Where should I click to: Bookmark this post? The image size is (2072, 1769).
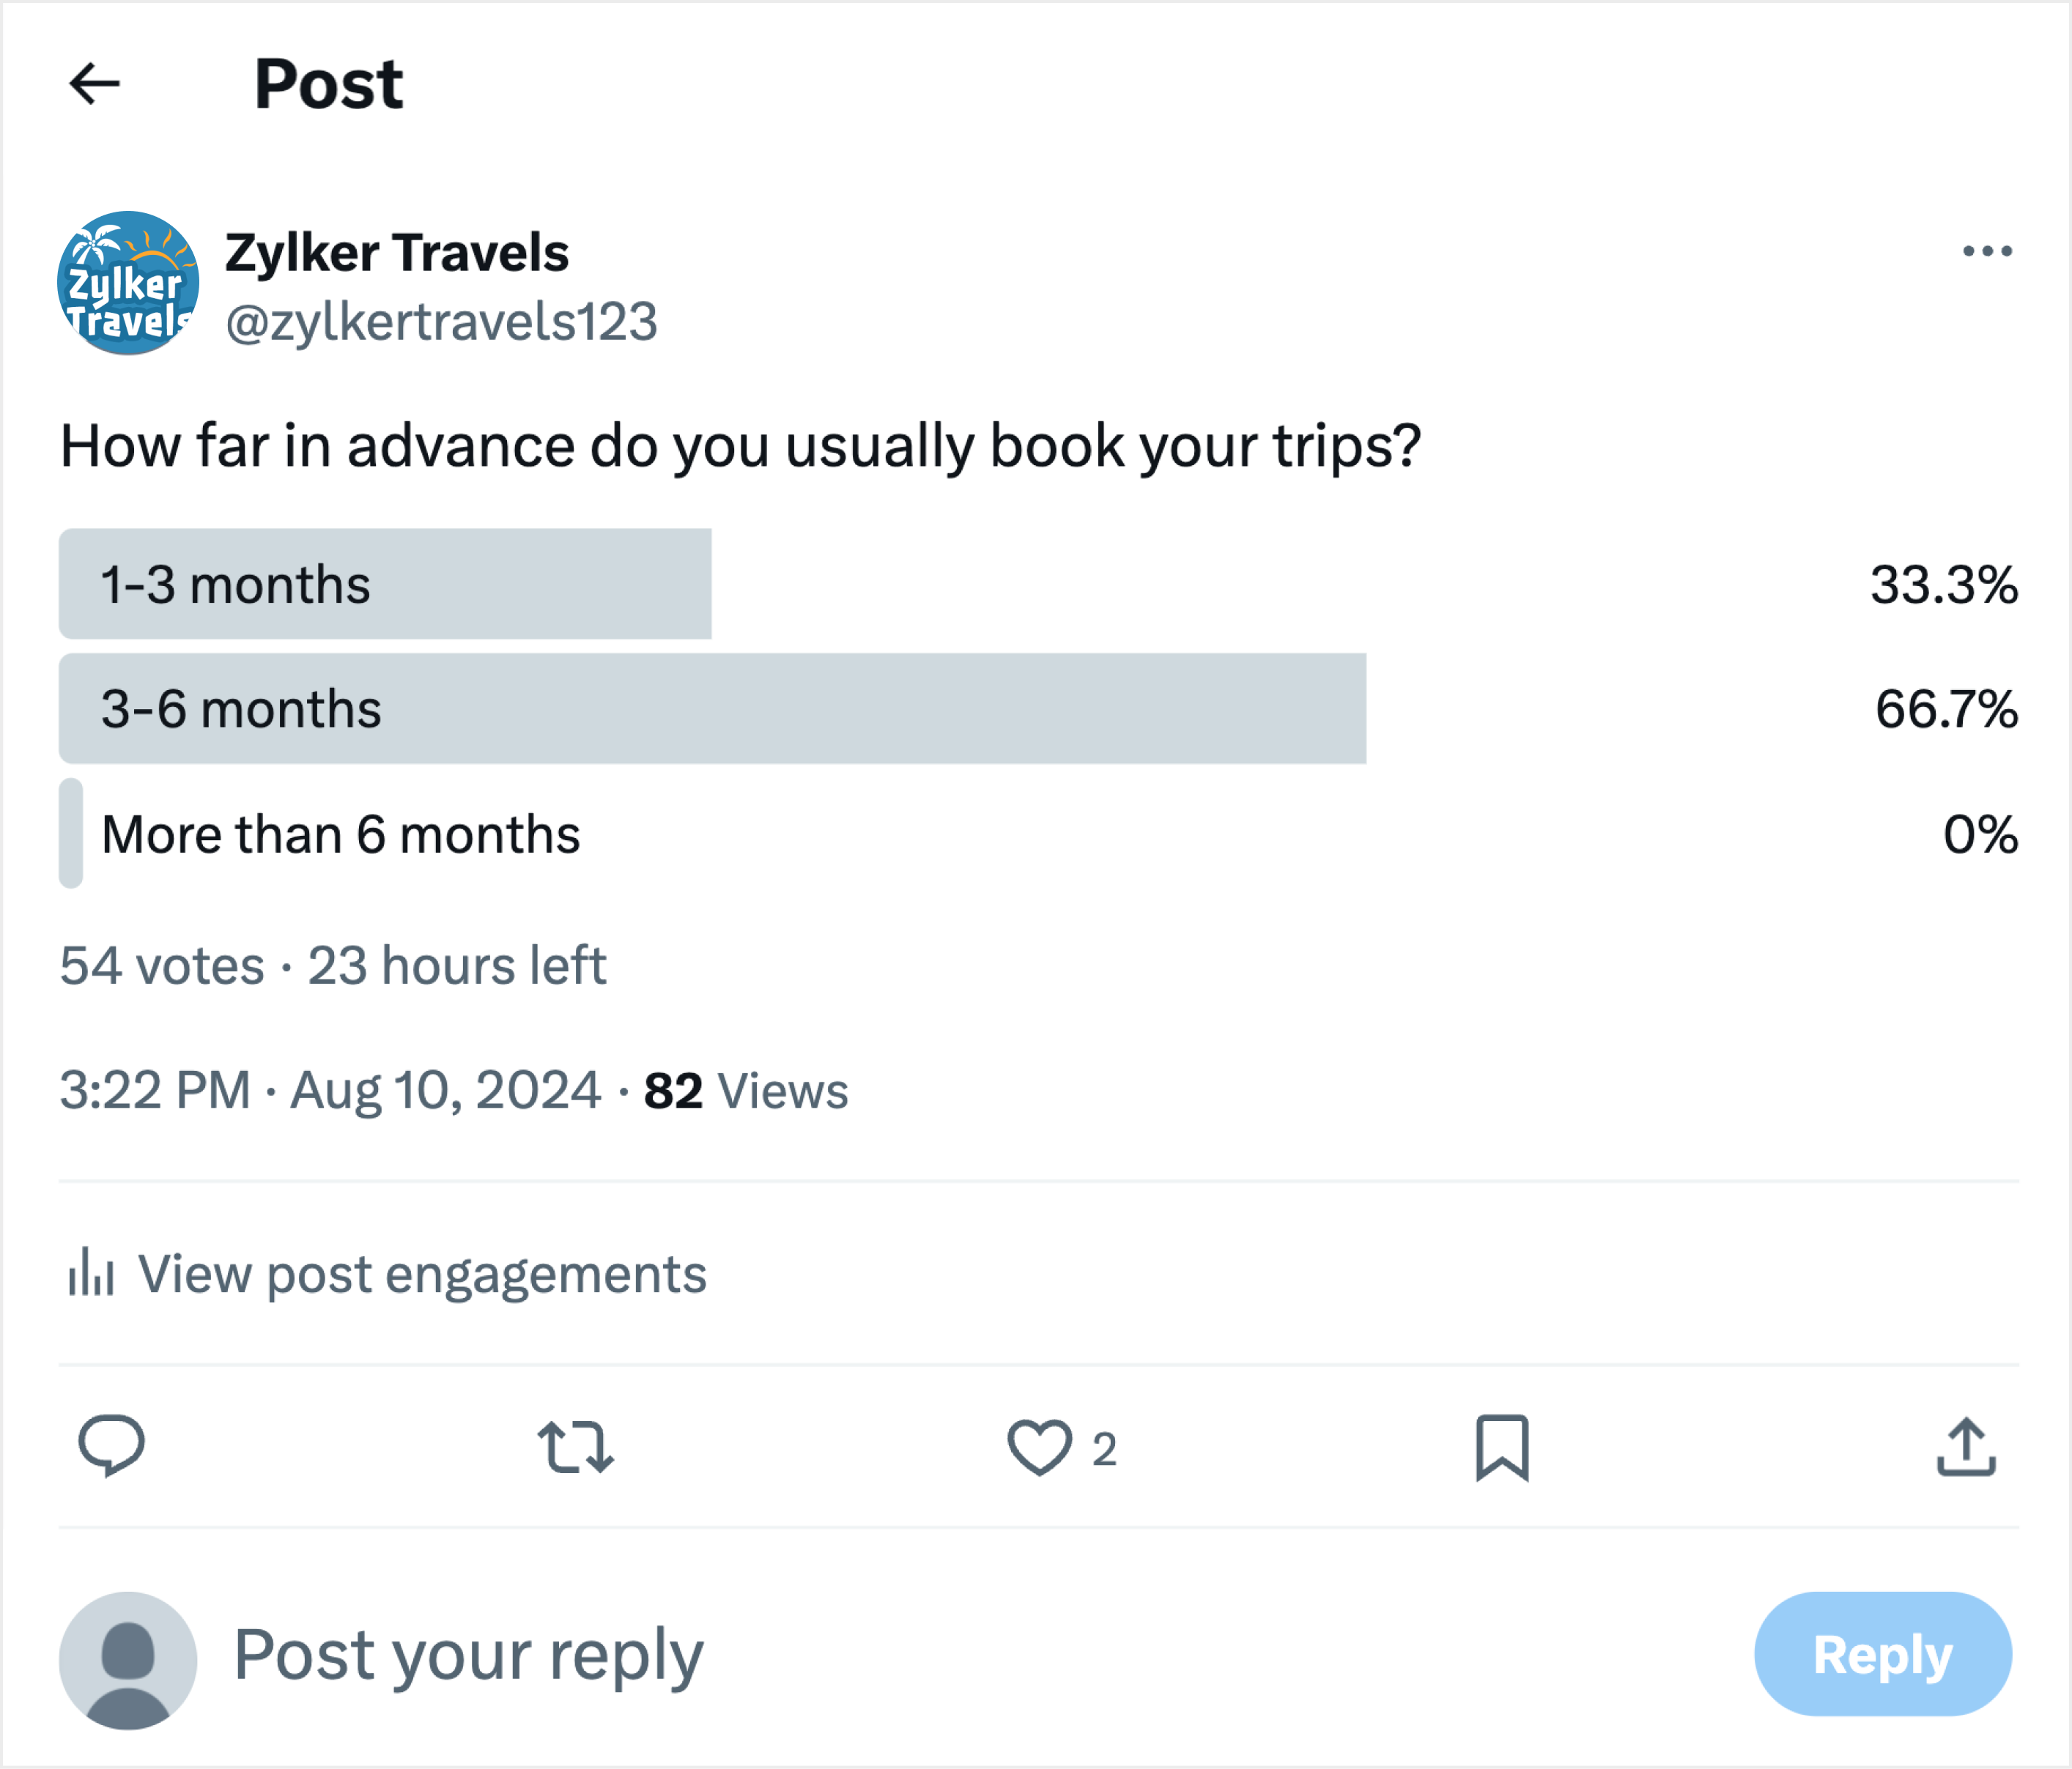(x=1501, y=1447)
